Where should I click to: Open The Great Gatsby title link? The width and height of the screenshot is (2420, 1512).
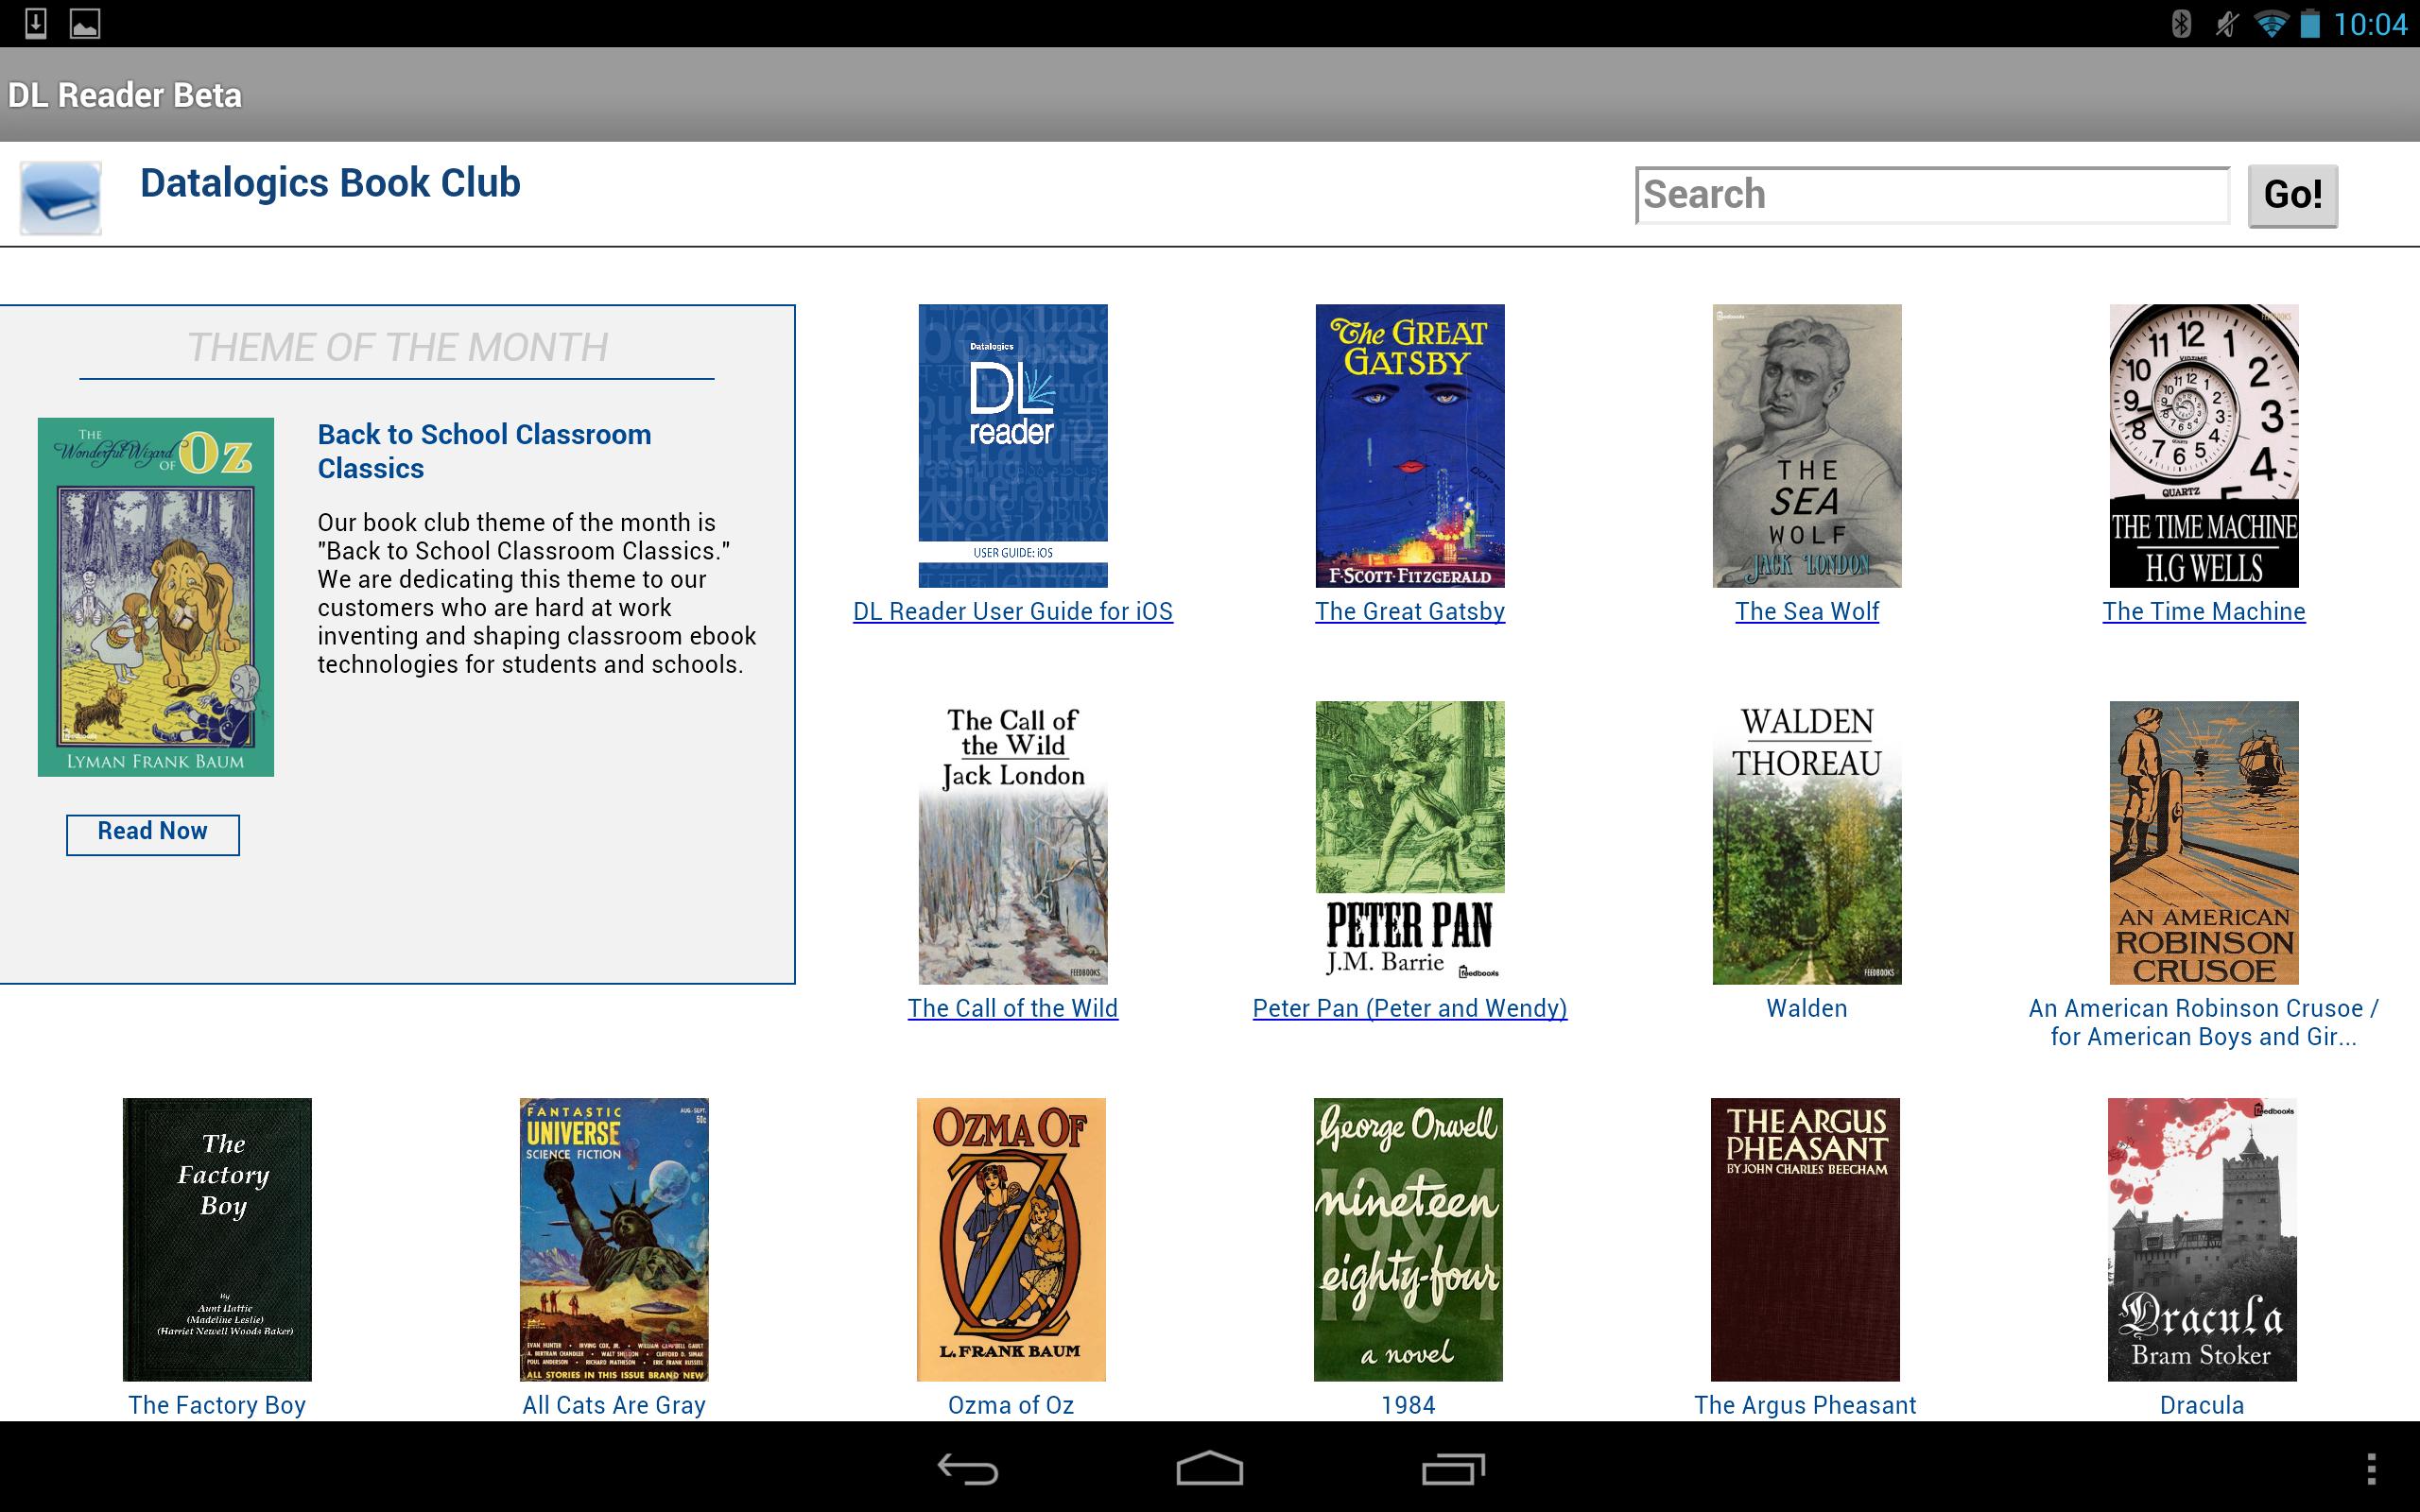click(x=1410, y=611)
